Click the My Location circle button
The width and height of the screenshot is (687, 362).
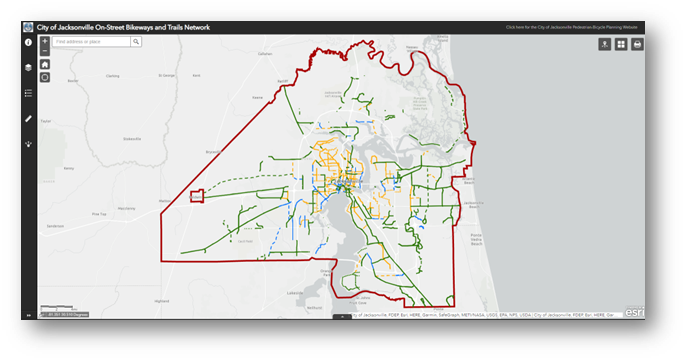[45, 78]
